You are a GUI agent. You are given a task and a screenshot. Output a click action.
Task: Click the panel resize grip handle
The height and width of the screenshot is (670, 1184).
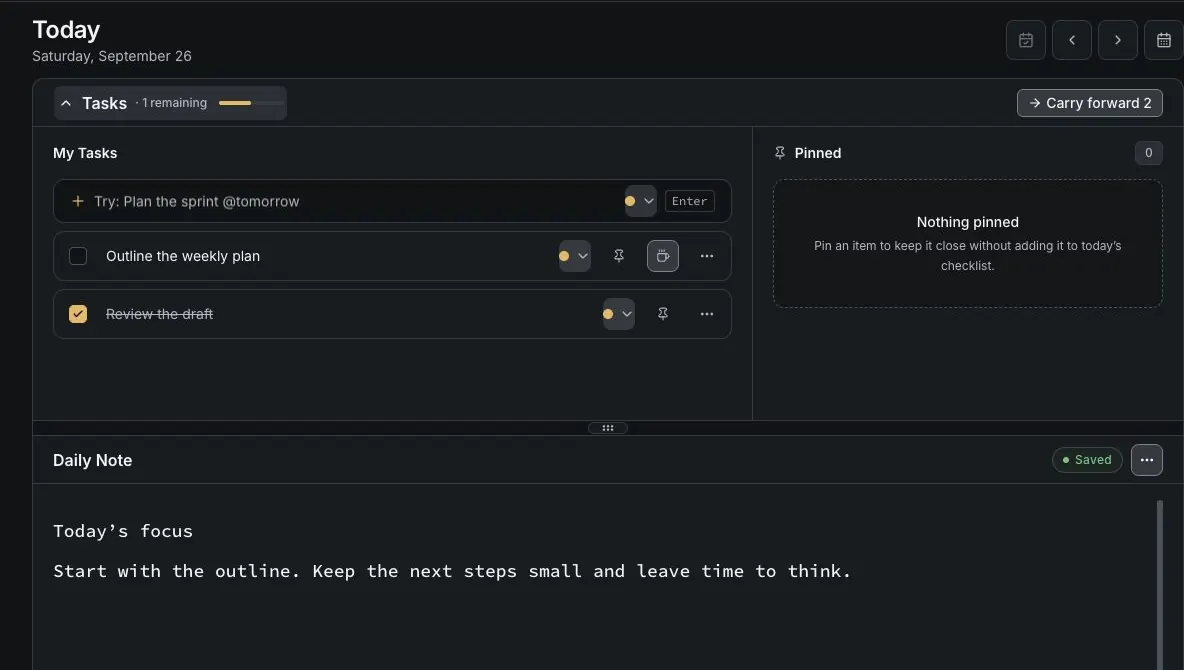tap(608, 428)
